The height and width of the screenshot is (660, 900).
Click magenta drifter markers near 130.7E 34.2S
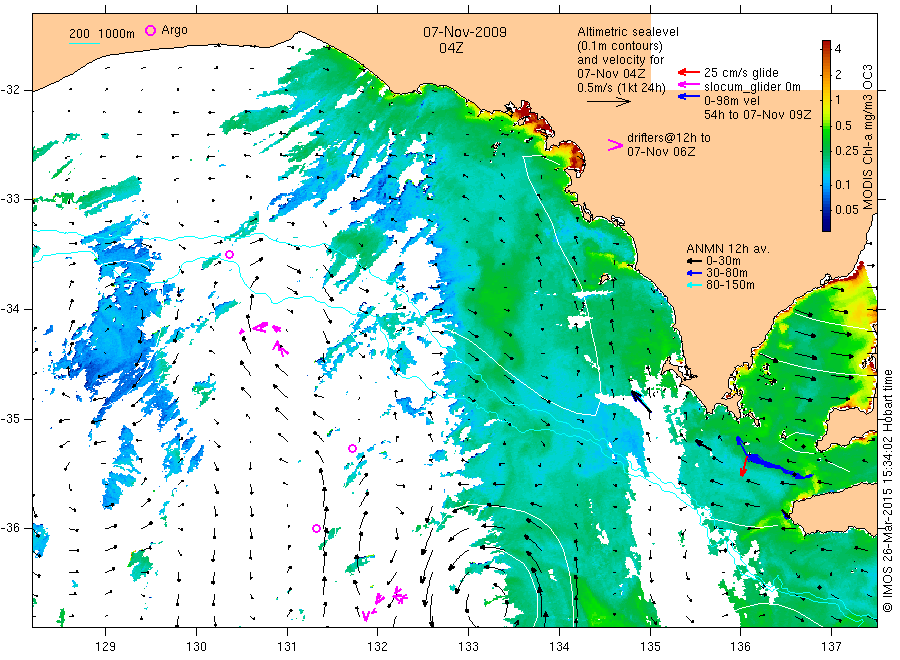click(259, 328)
